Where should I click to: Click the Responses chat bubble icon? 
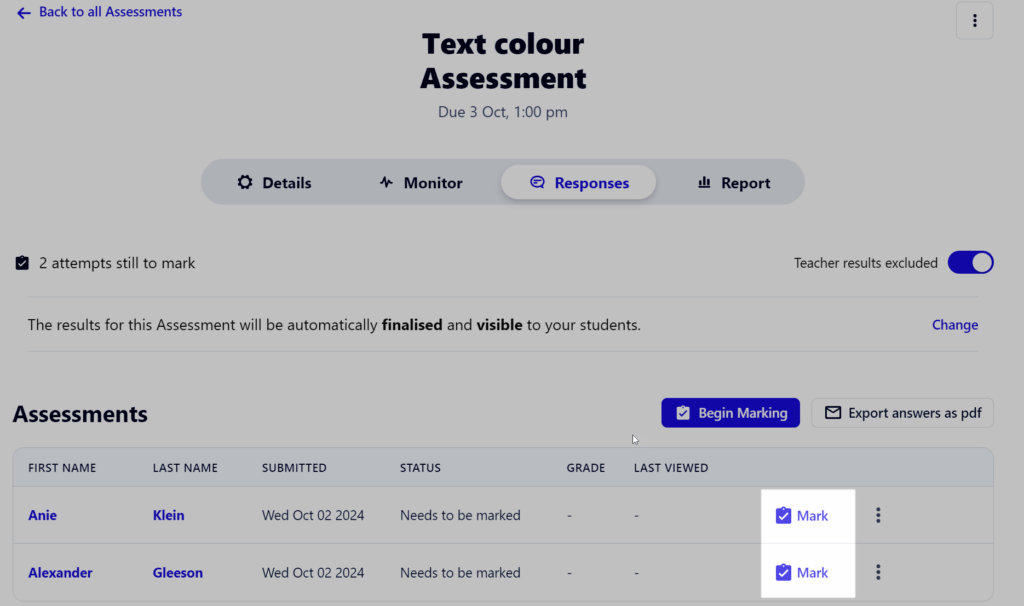[537, 182]
